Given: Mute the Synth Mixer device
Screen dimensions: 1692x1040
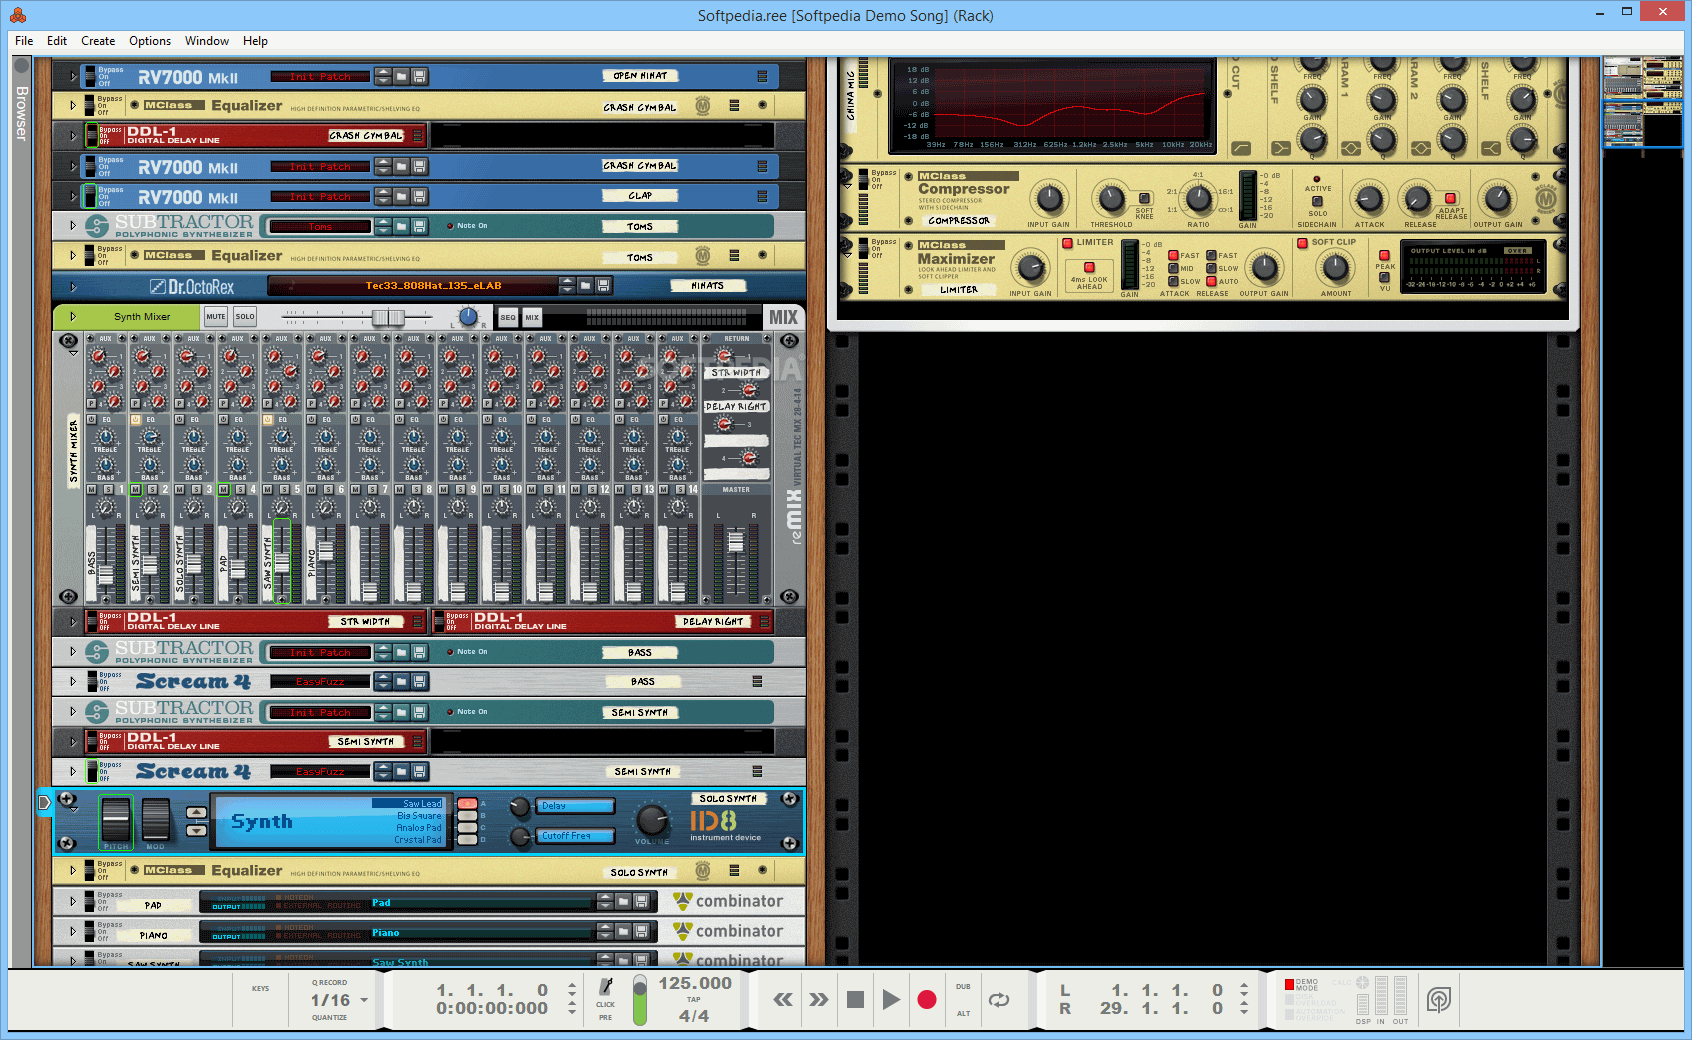Looking at the screenshot, I should click(x=215, y=317).
